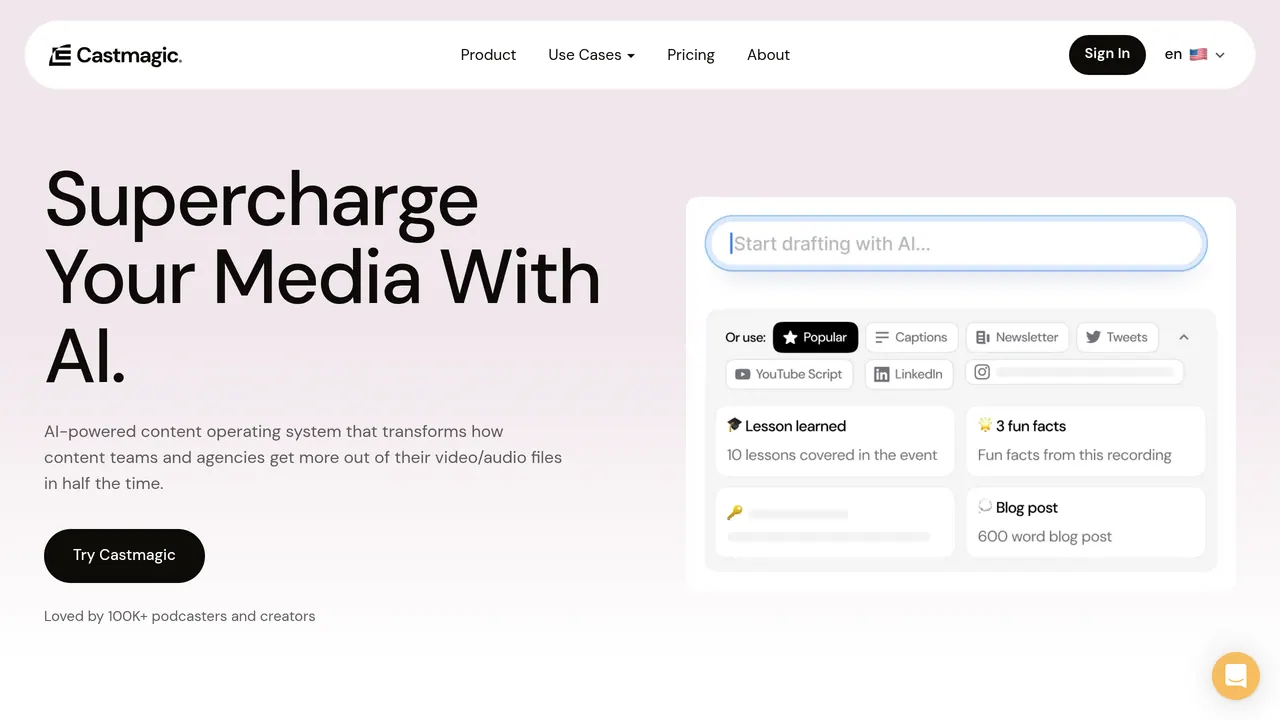Viewport: 1280px width, 720px height.
Task: Click the Castmagic wordmark
Action: pyautogui.click(x=129, y=56)
